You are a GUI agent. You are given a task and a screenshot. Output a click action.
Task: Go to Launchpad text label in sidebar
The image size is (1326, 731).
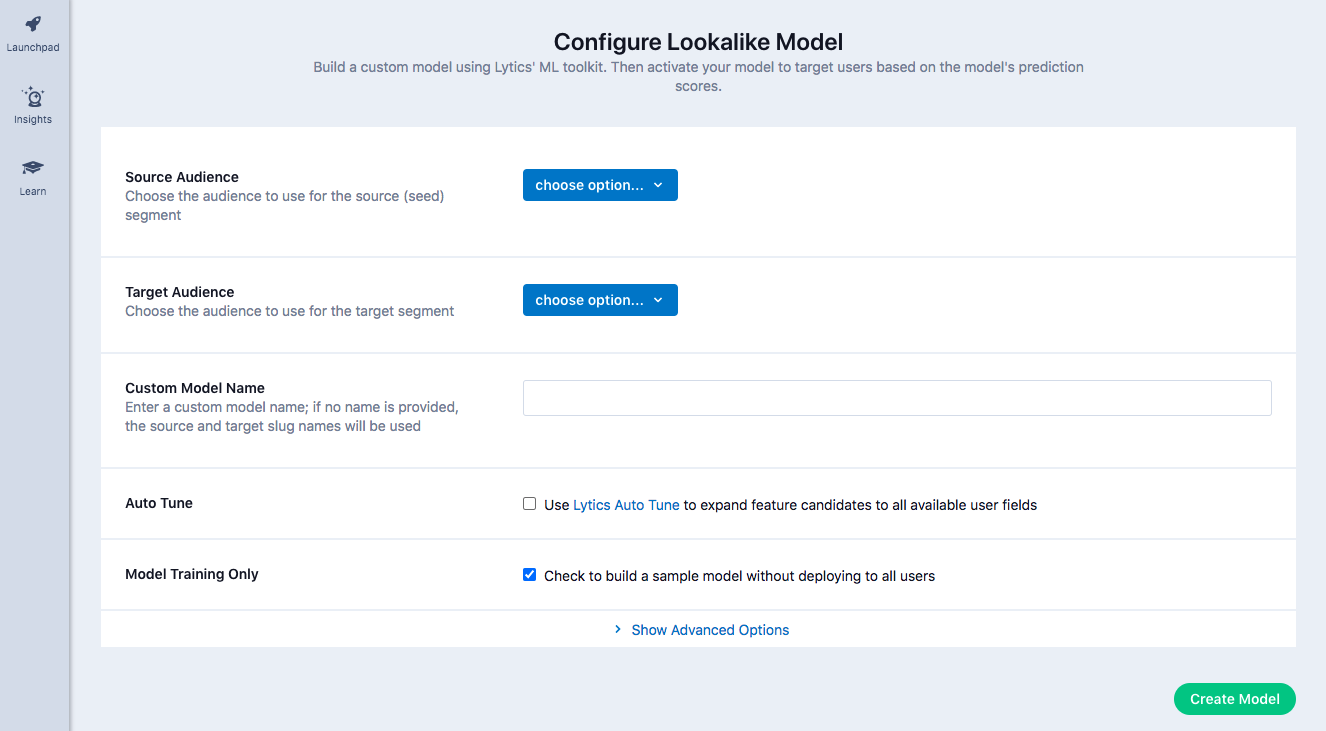pos(33,47)
